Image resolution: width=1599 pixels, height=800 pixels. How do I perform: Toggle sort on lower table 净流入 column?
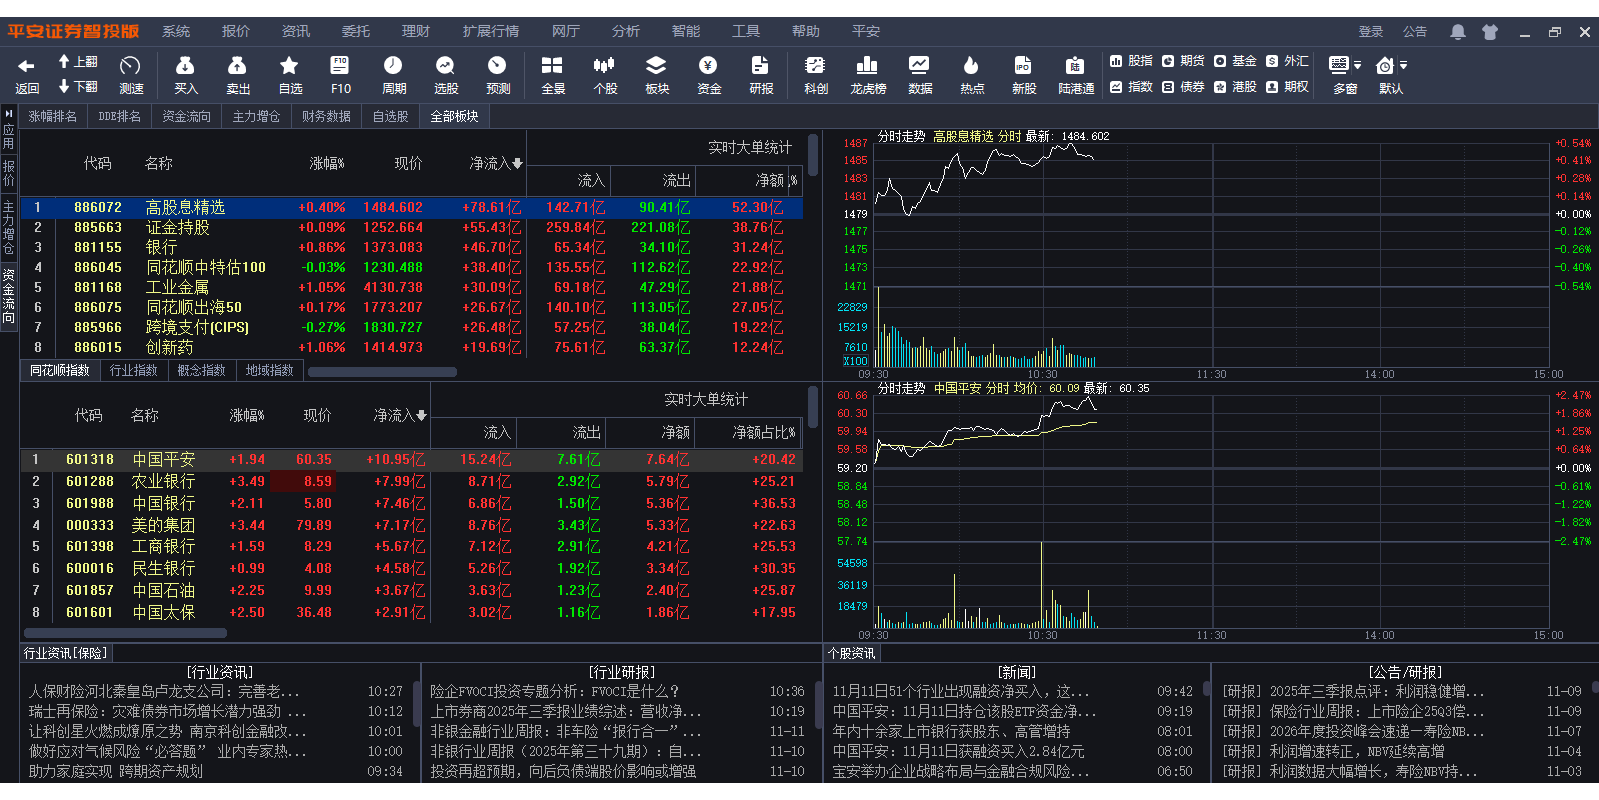(400, 415)
